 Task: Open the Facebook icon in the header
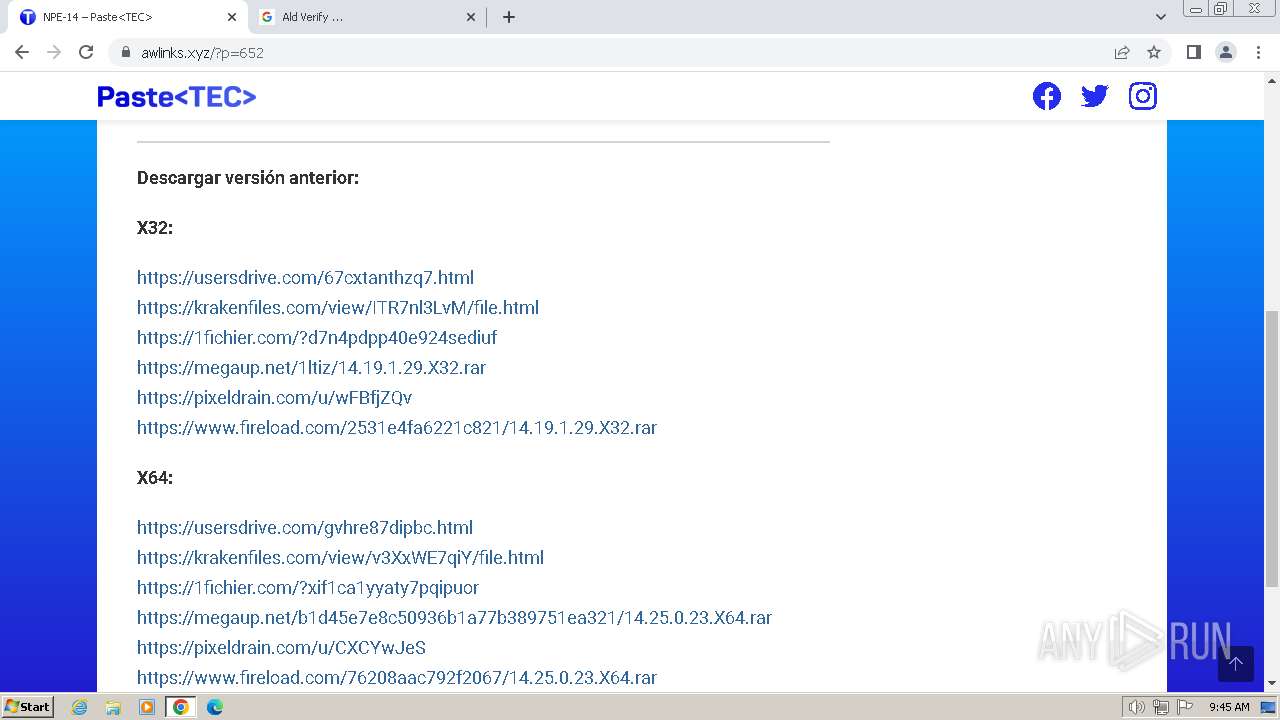point(1047,96)
